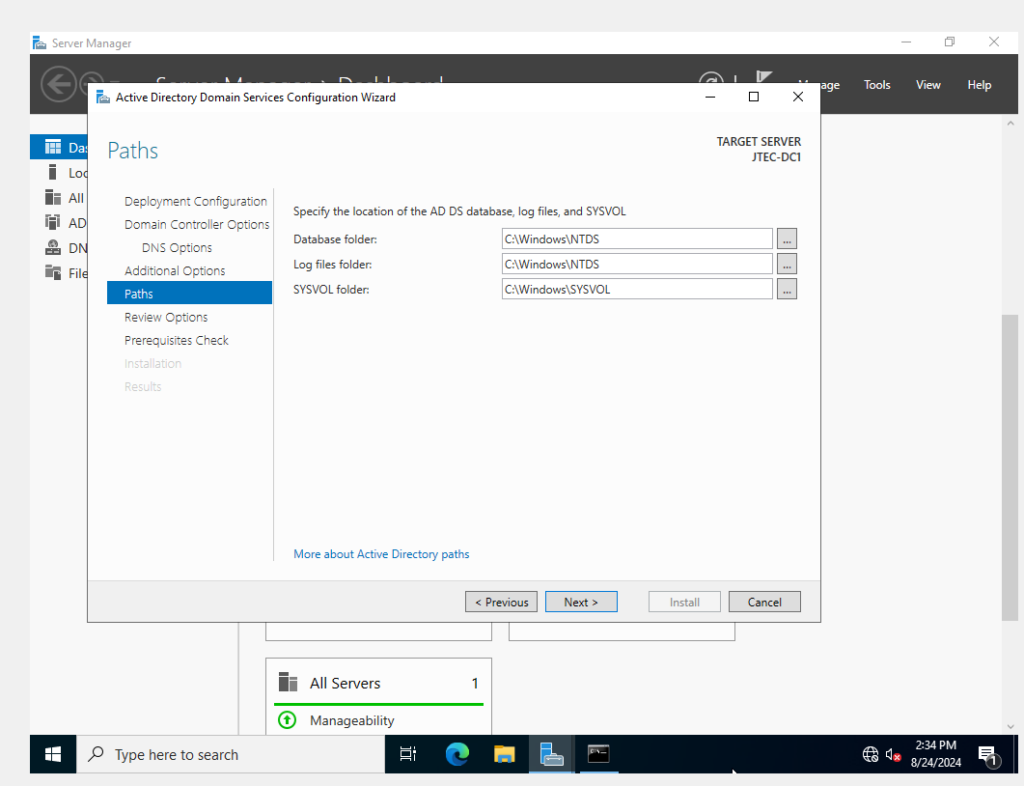Screen dimensions: 1024x786
Task: Click the green Manageability status icon
Action: point(287,720)
